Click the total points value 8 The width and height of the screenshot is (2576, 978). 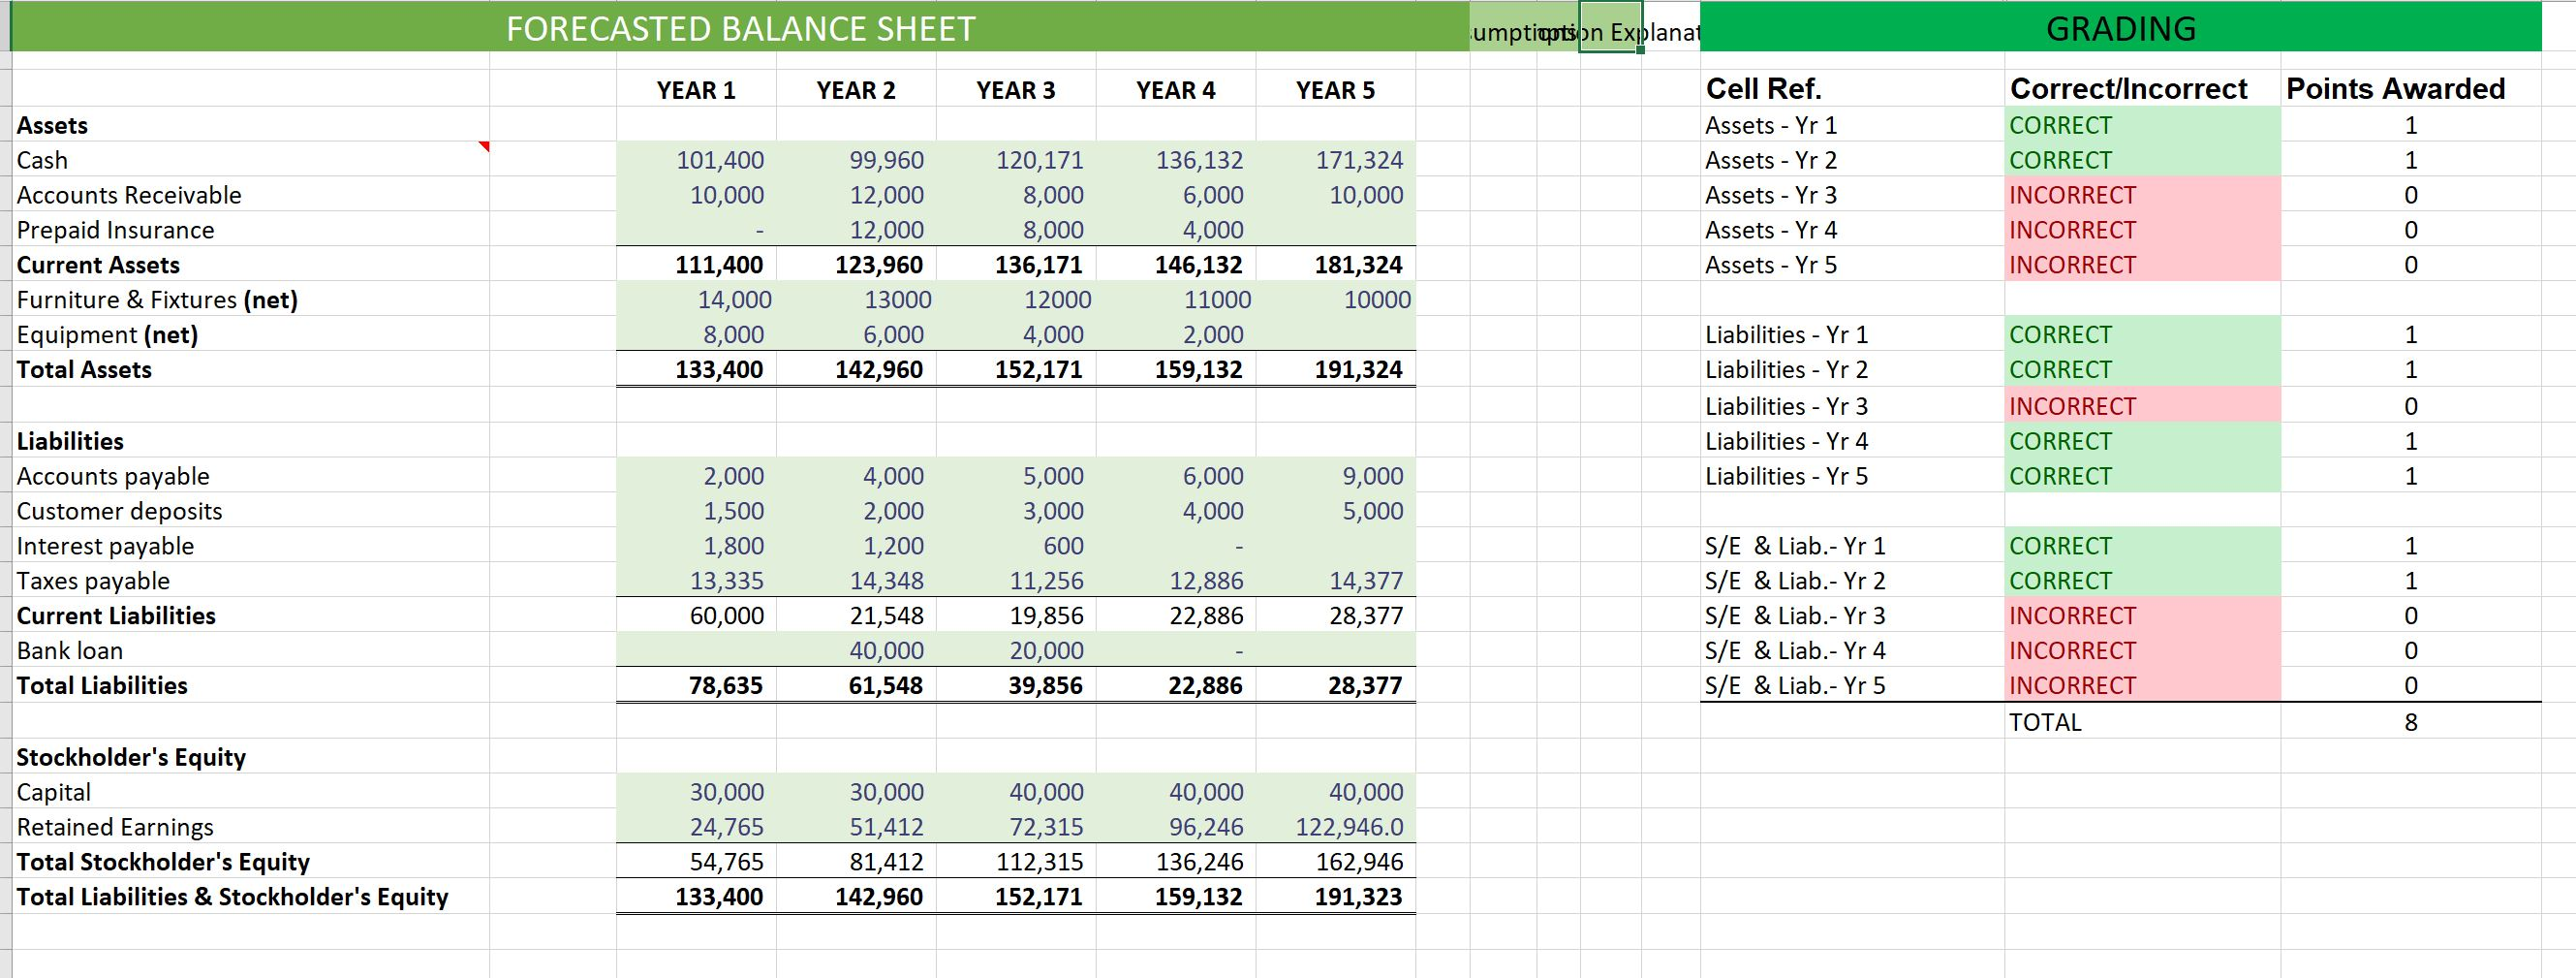pos(2411,722)
